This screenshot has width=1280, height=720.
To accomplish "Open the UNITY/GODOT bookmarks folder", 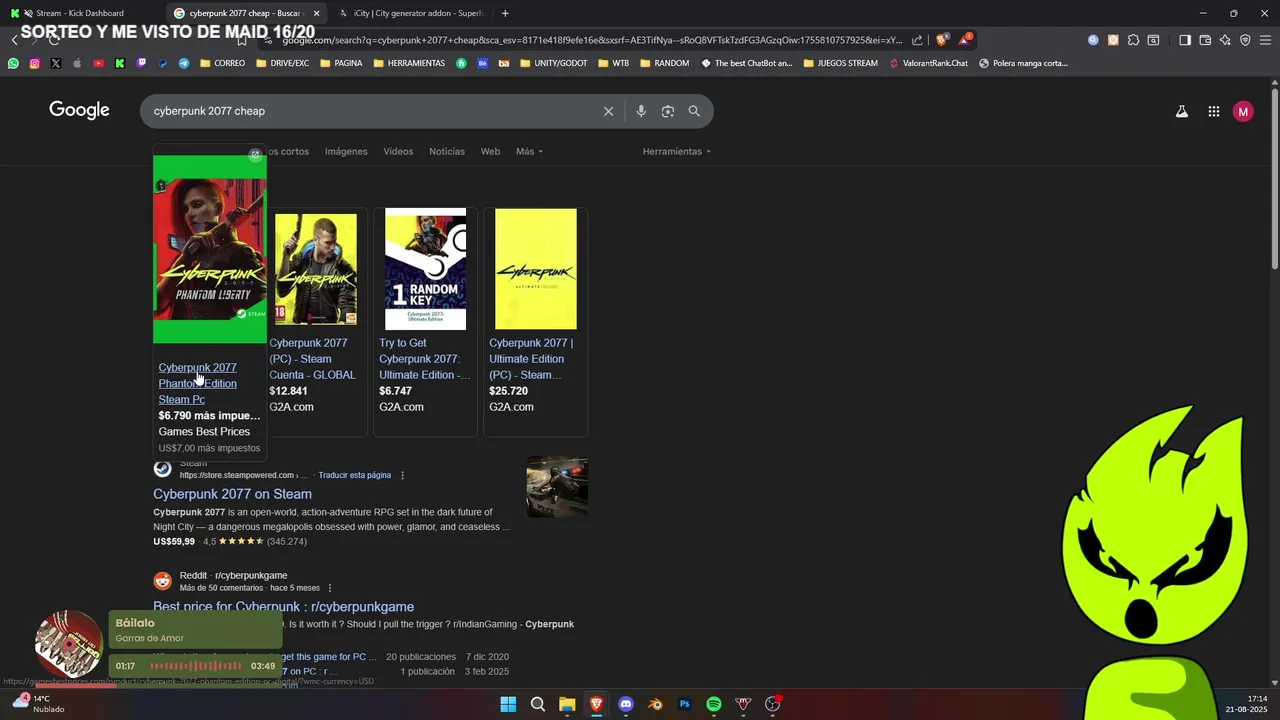I will (x=553, y=63).
